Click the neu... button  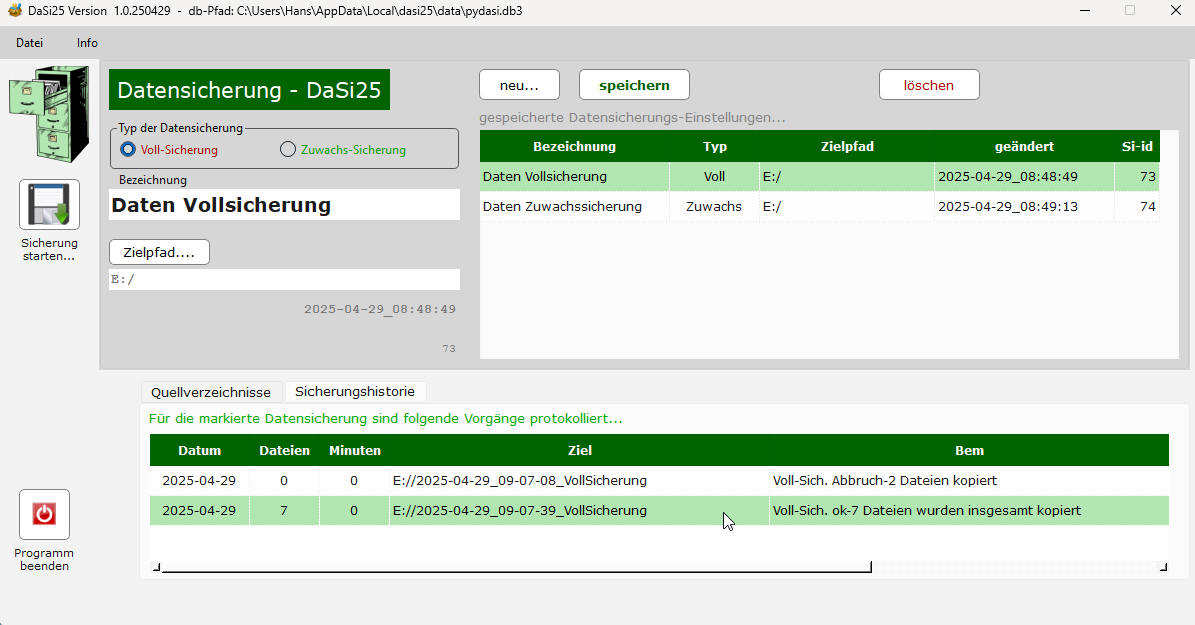click(519, 85)
